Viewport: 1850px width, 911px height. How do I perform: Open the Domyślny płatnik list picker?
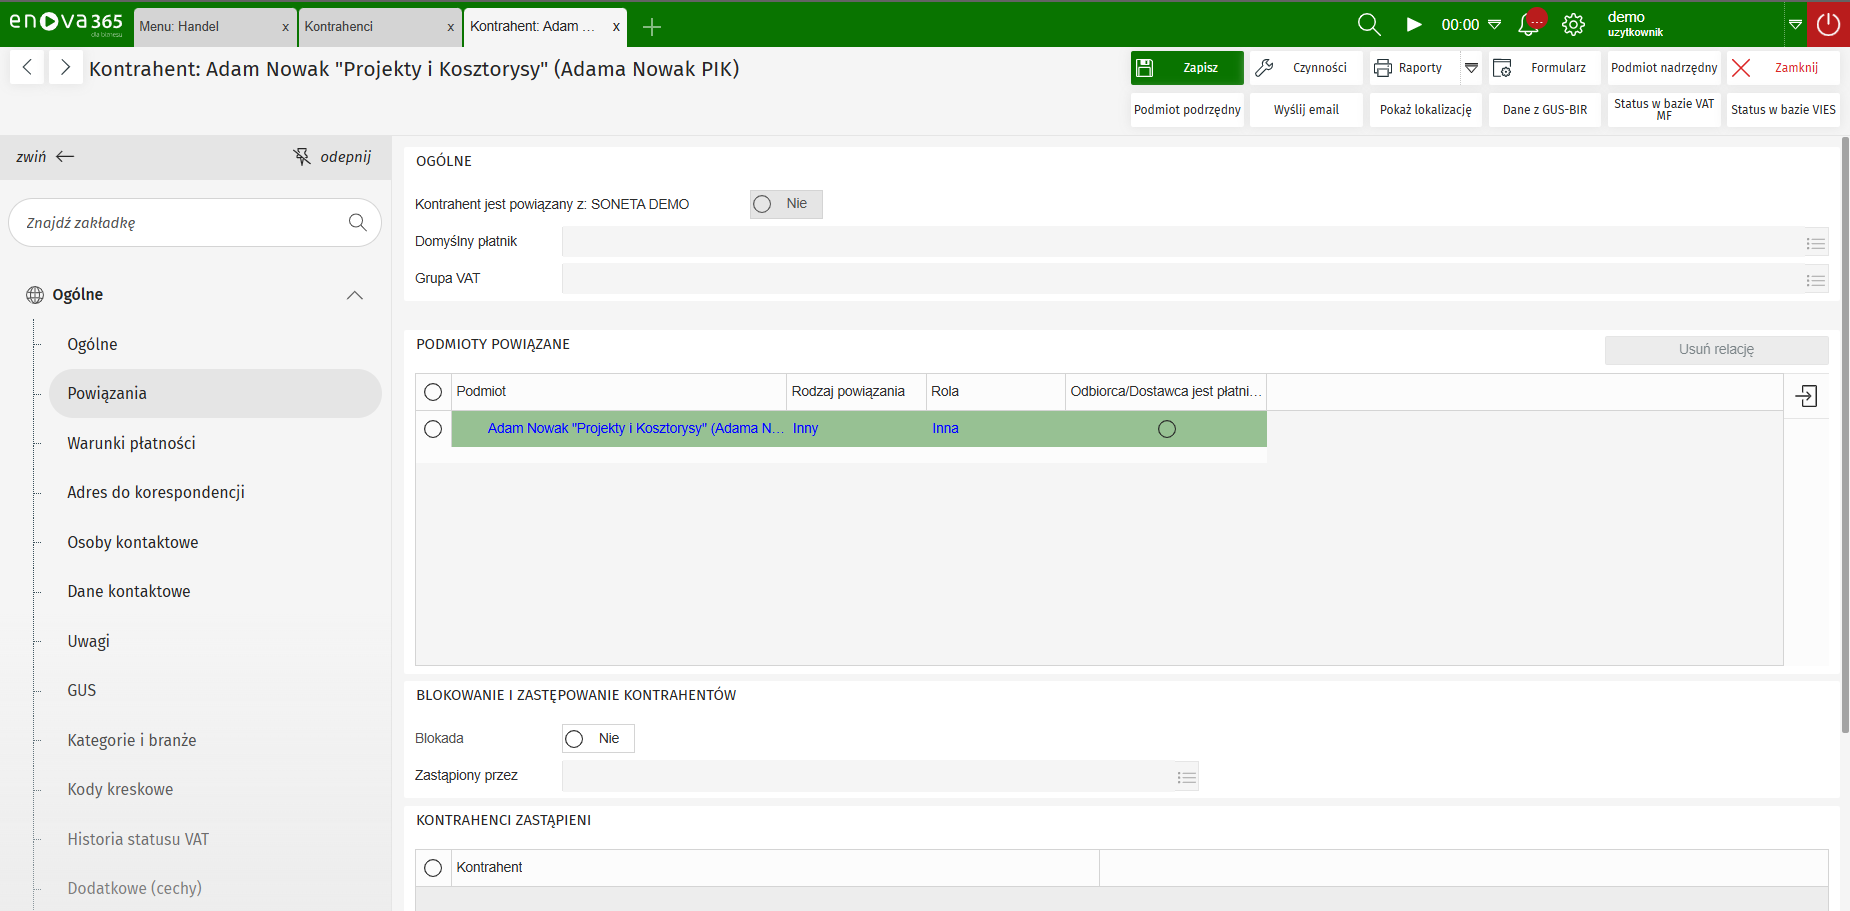1815,243
